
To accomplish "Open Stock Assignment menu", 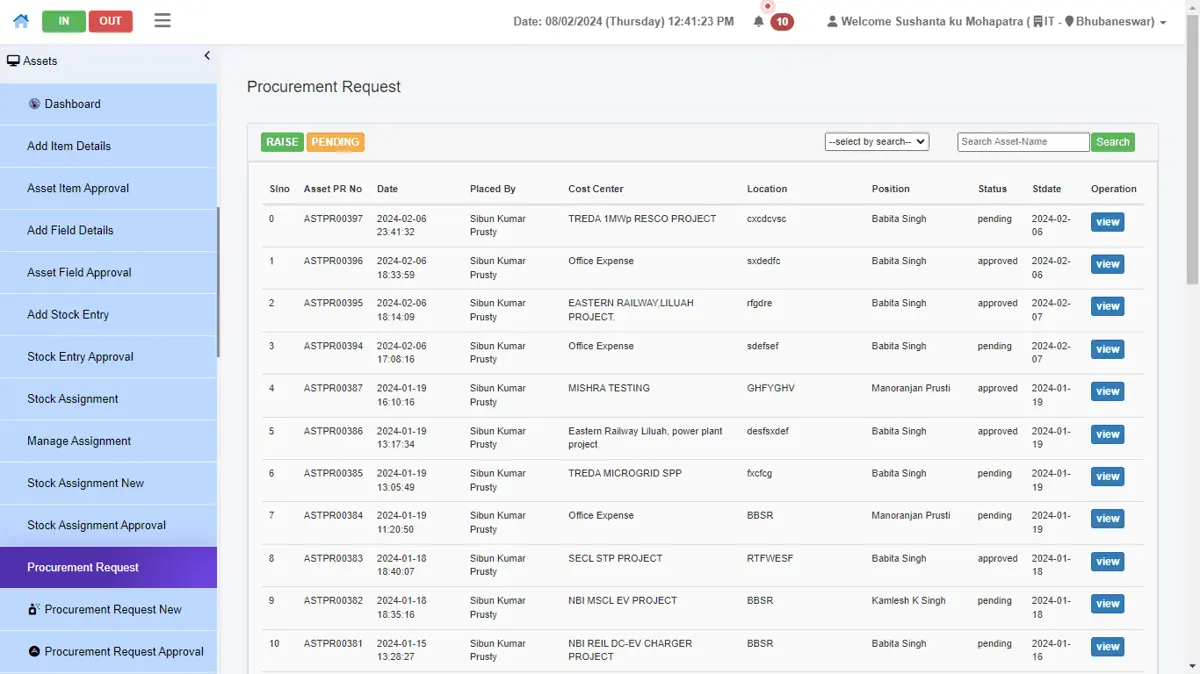I will pos(108,398).
